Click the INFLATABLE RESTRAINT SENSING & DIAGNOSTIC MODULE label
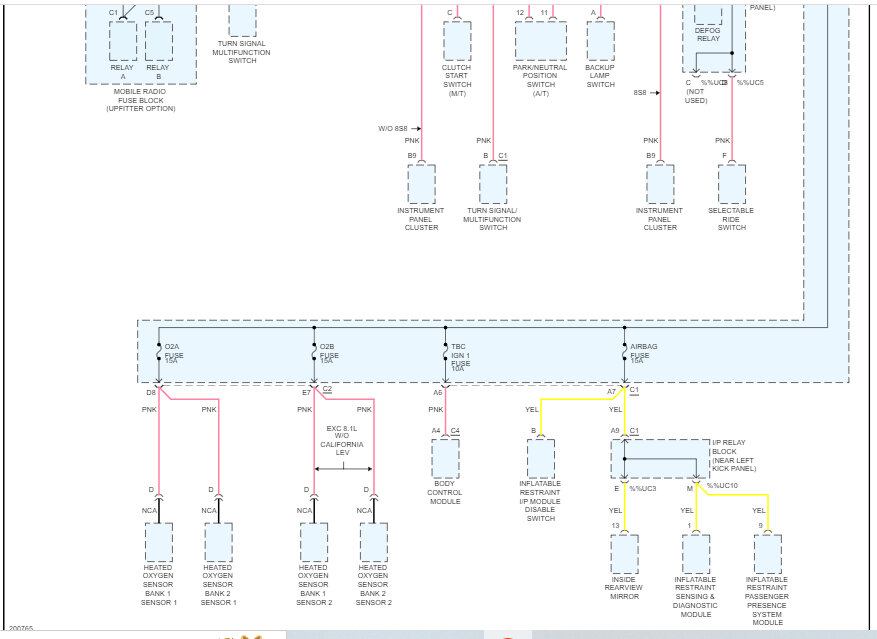The image size is (877, 639). (x=695, y=597)
